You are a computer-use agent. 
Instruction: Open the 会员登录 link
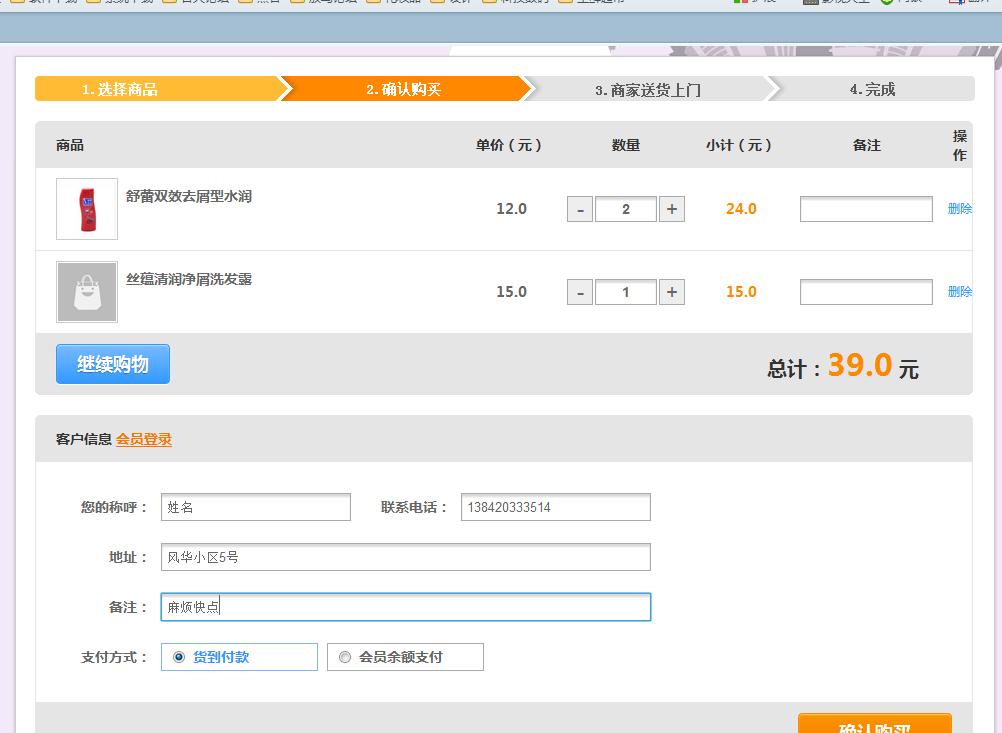[144, 439]
